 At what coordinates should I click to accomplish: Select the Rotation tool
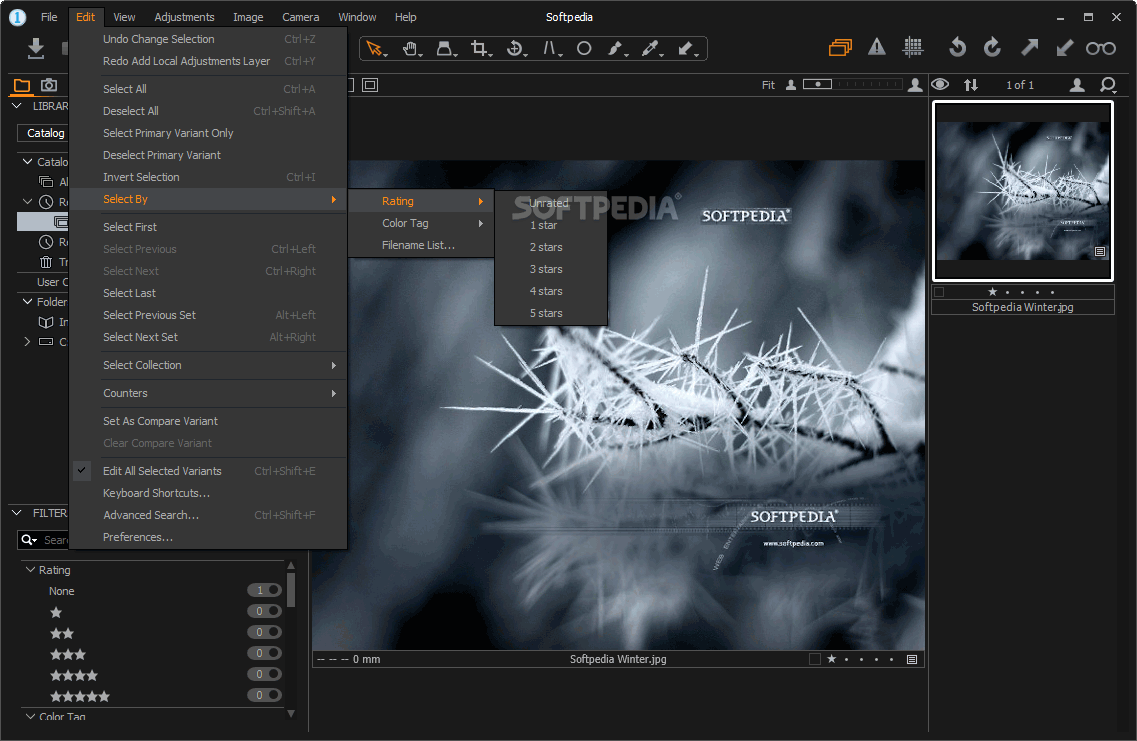coord(516,49)
